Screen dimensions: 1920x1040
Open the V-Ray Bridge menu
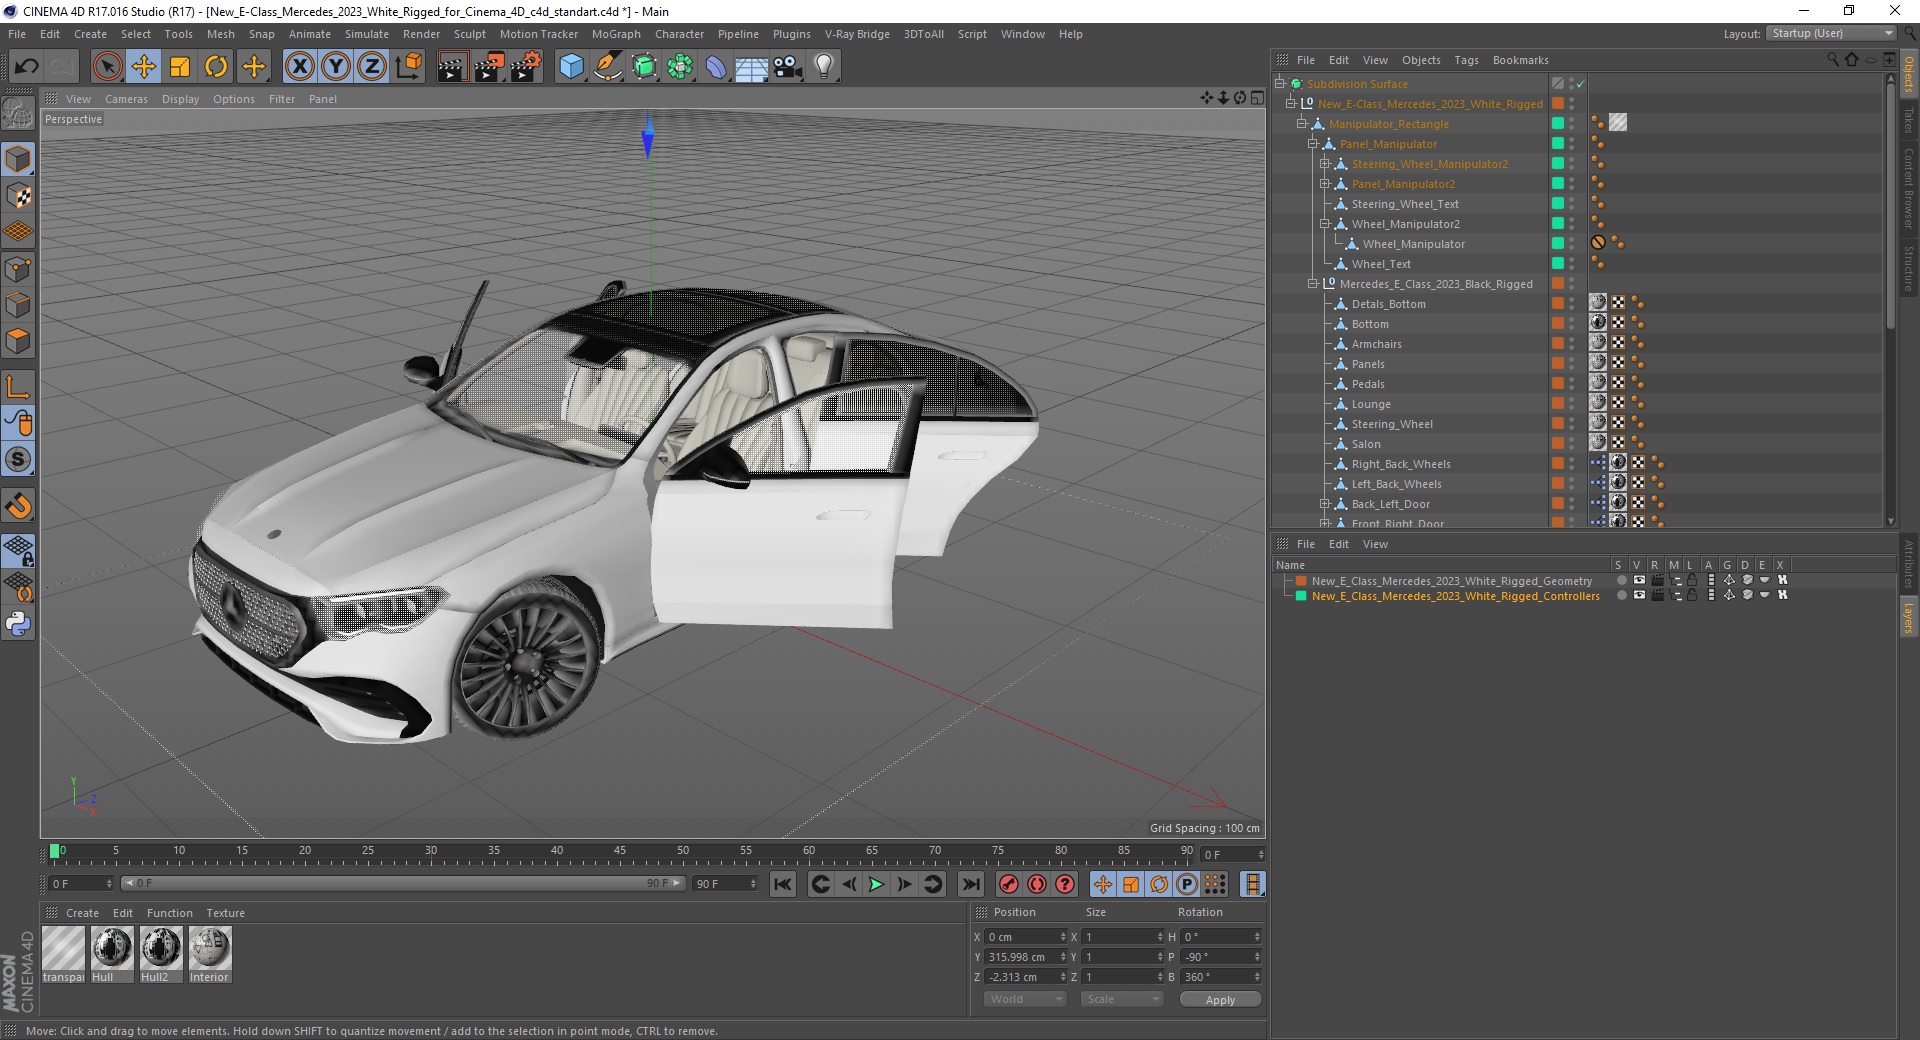point(857,34)
